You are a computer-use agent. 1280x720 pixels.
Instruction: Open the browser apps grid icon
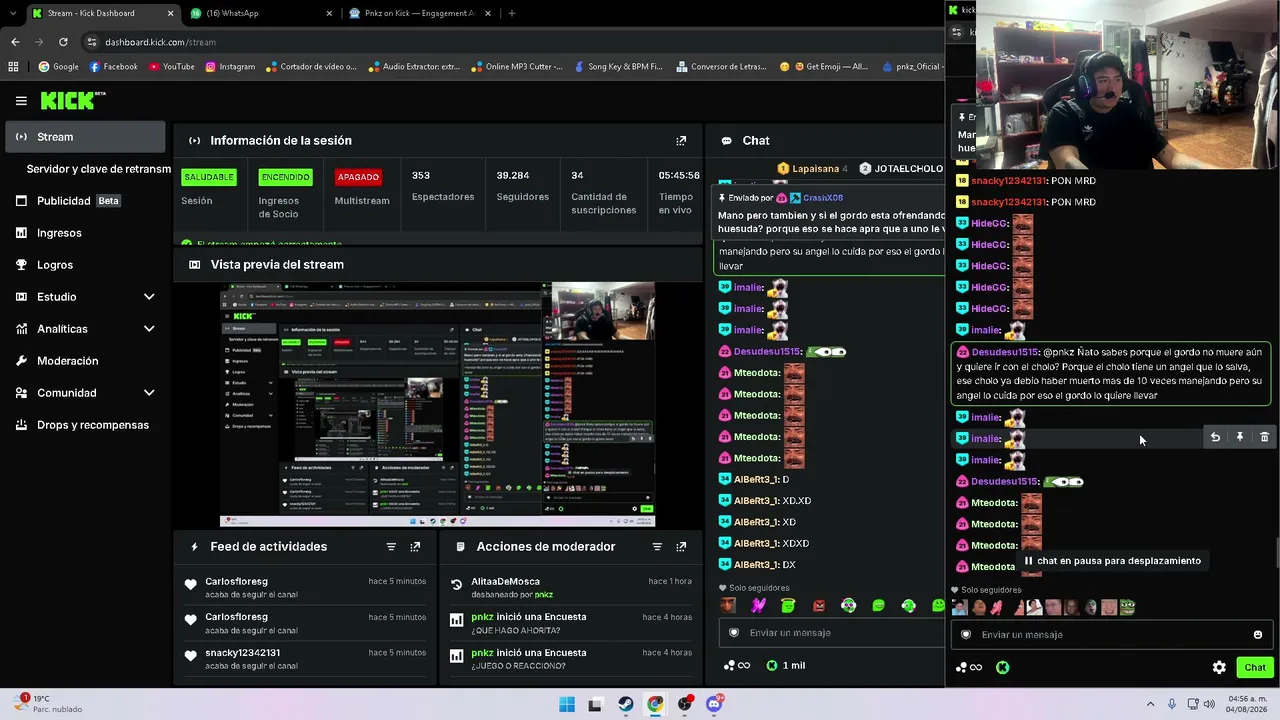13,67
